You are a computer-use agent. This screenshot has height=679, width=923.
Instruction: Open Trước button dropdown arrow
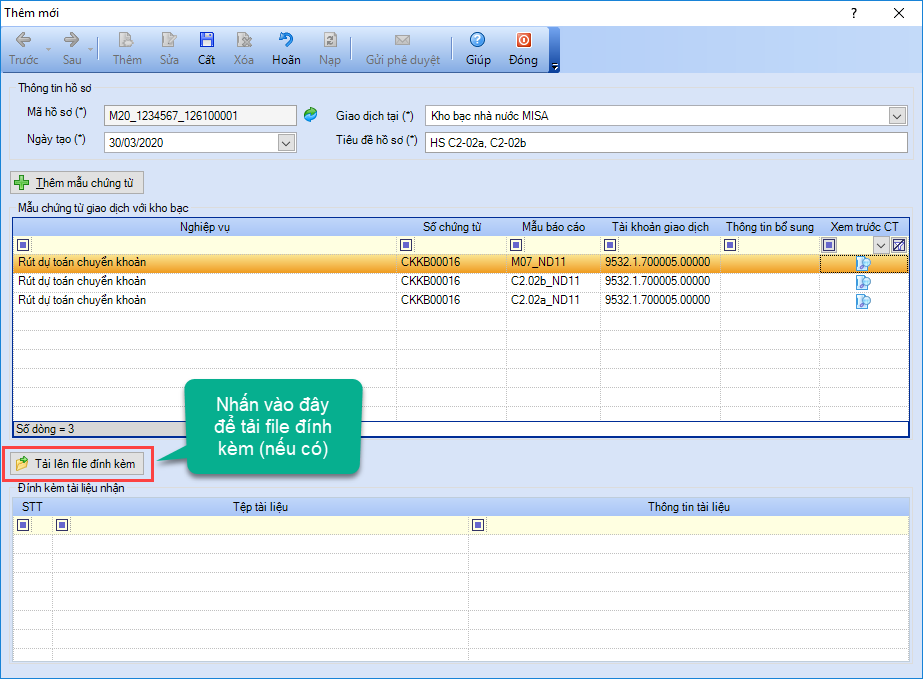click(48, 49)
